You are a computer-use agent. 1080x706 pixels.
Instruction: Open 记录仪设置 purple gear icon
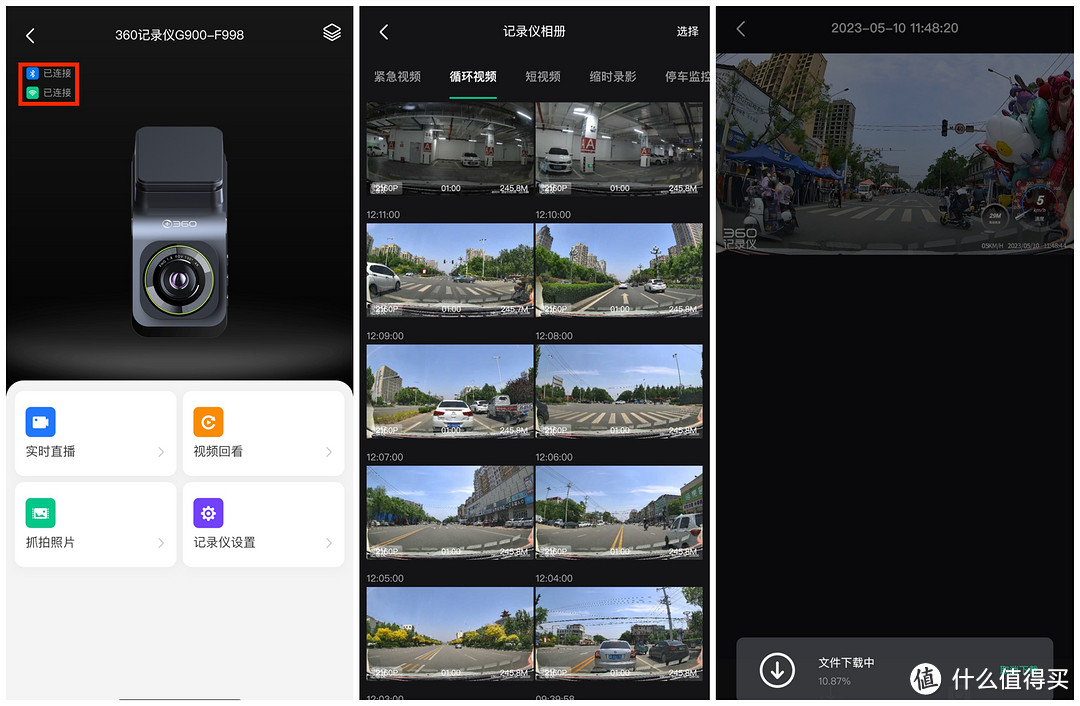[208, 513]
